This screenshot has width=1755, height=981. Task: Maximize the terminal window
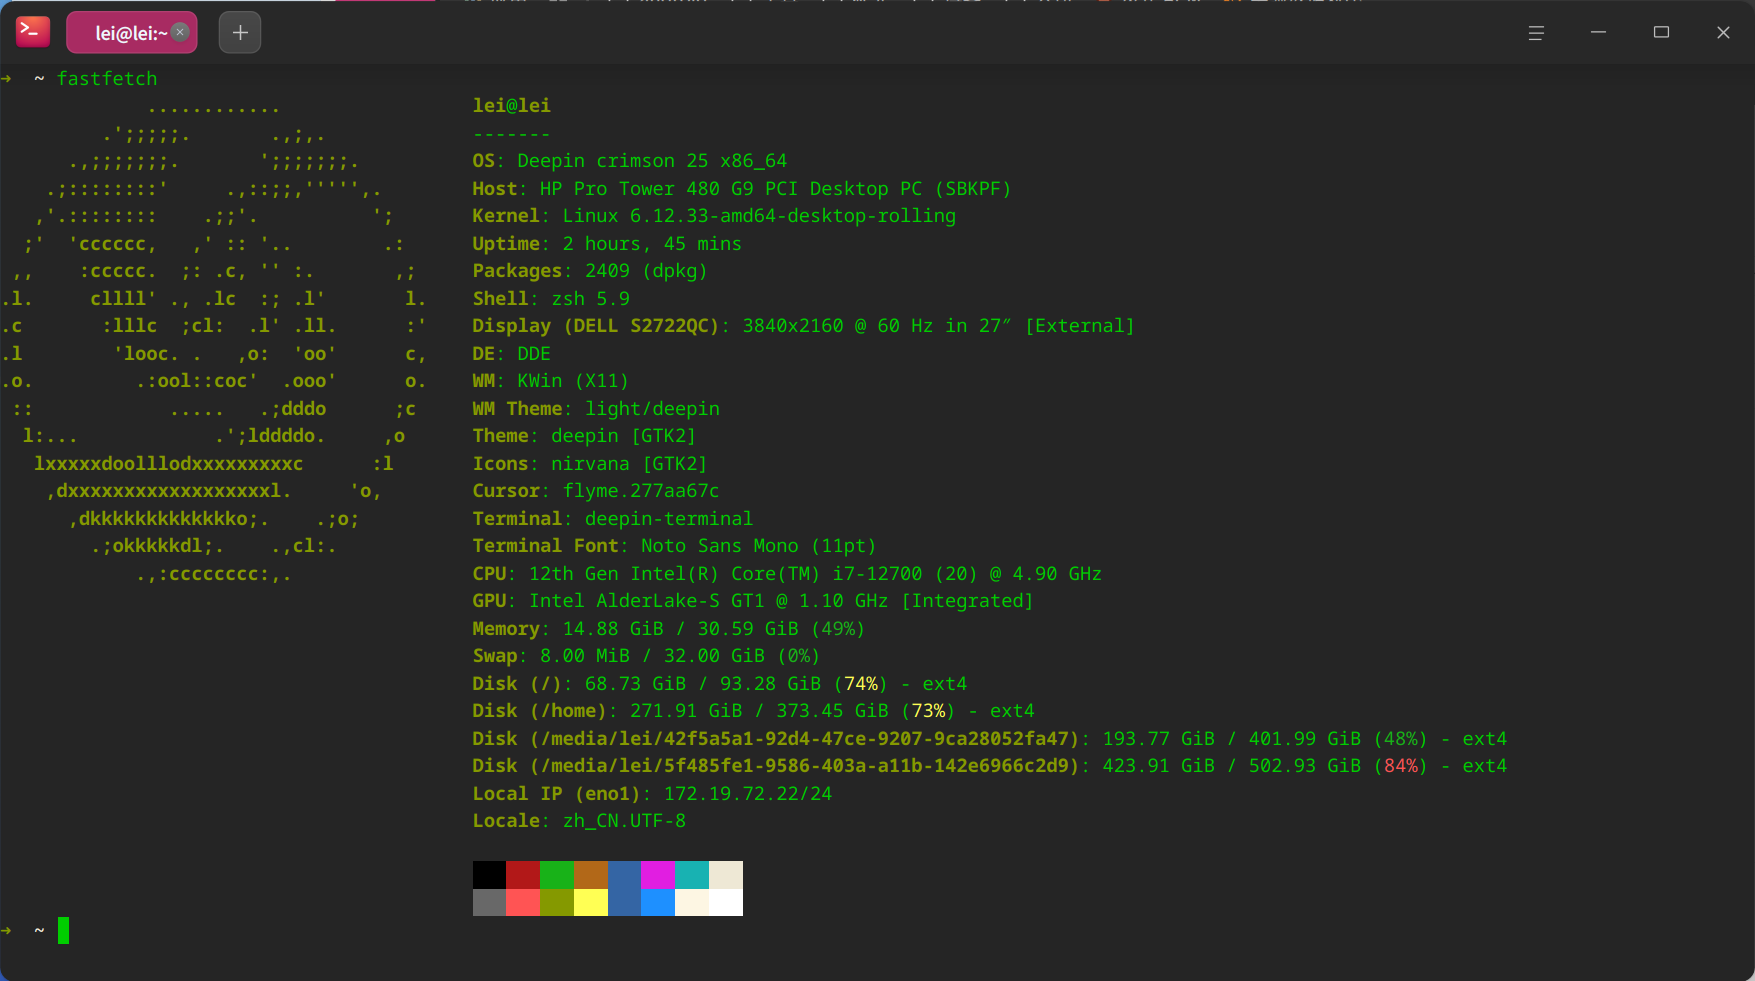1661,33
